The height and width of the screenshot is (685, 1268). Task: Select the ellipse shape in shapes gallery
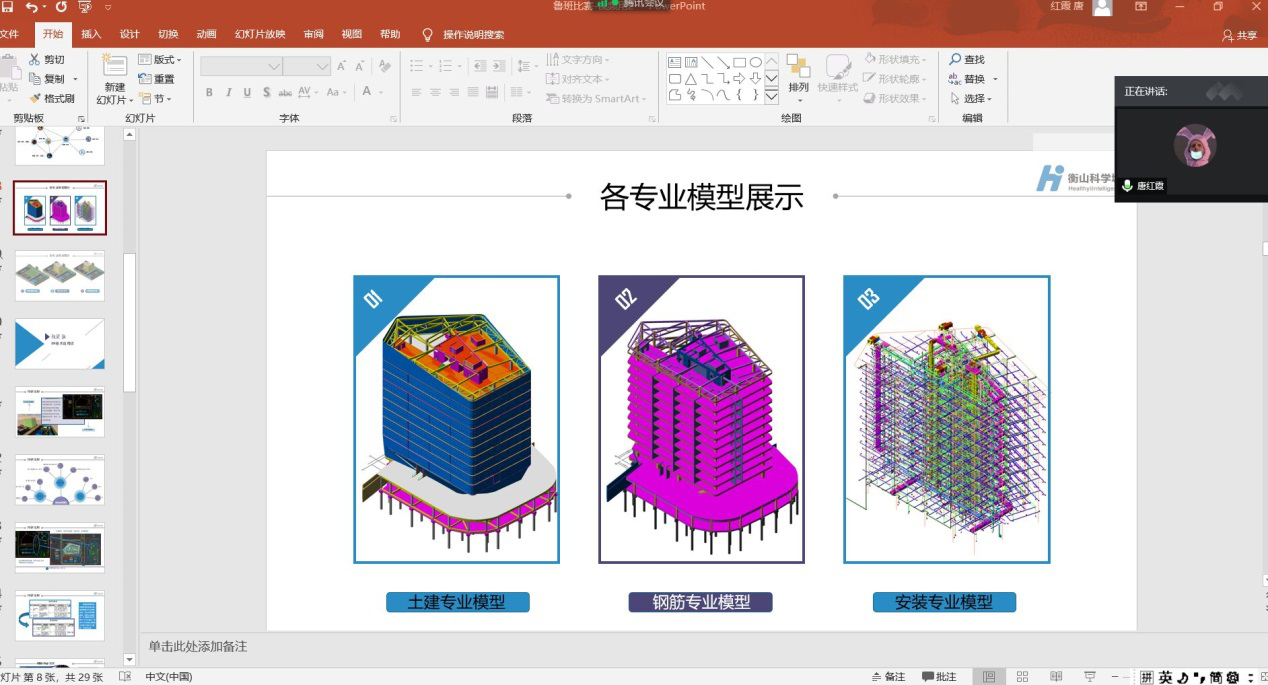[756, 62]
